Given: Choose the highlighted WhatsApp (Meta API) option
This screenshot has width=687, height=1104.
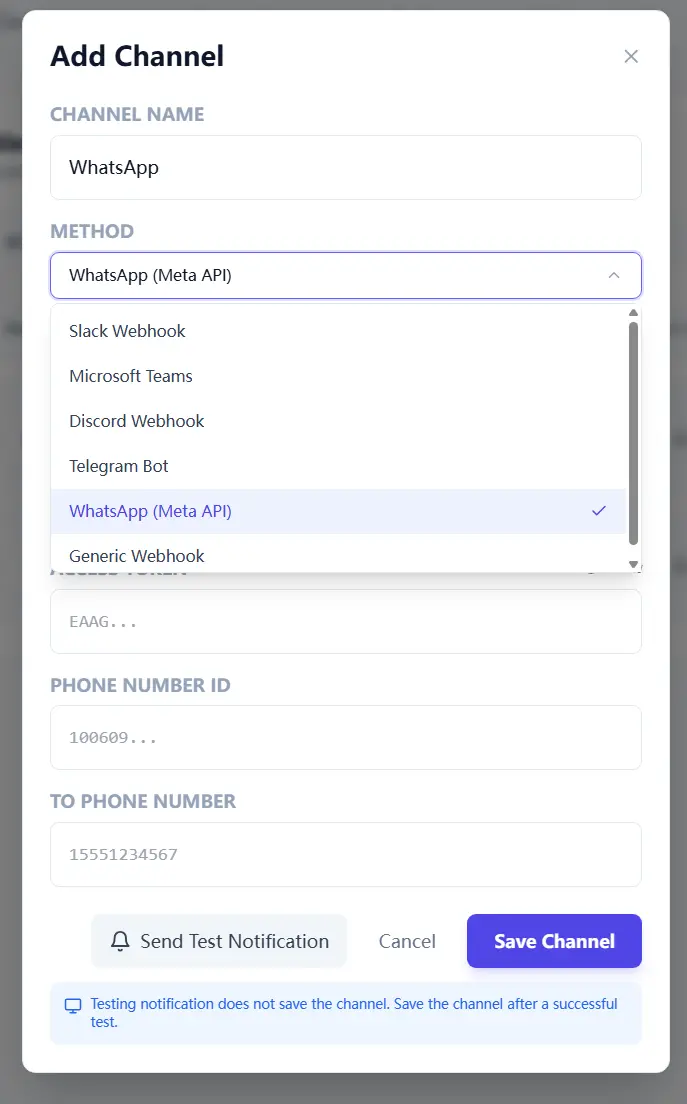Looking at the screenshot, I should pyautogui.click(x=339, y=511).
